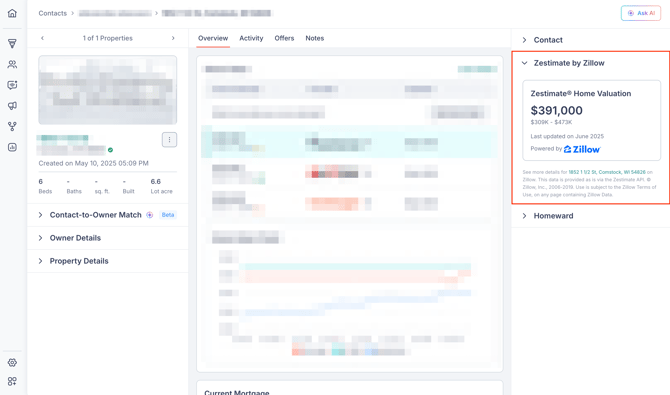Switch to the Activity tab
The width and height of the screenshot is (670, 395).
pos(251,38)
